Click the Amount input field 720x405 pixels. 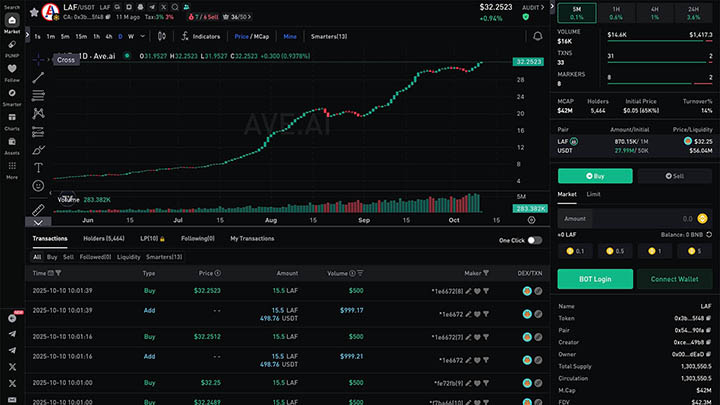click(x=620, y=218)
